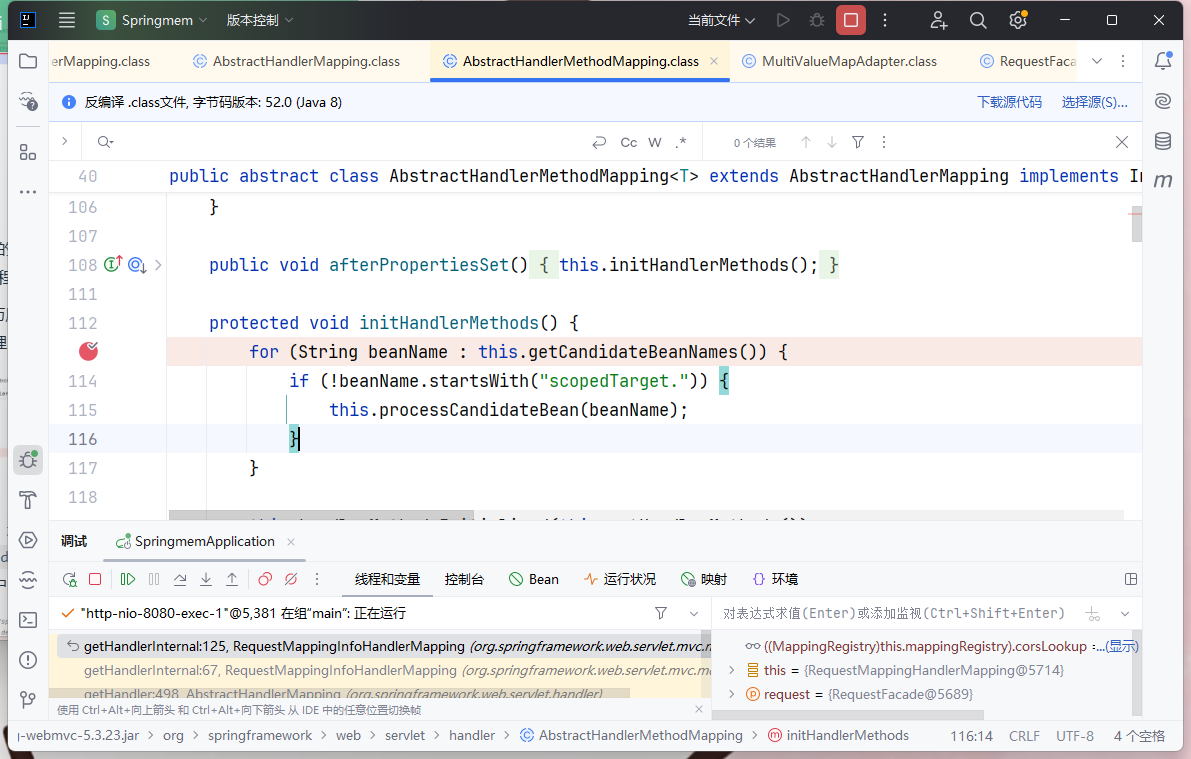The image size is (1191, 759).
Task: Switch to MultiValueMapAdapter.class tab
Action: pos(849,61)
